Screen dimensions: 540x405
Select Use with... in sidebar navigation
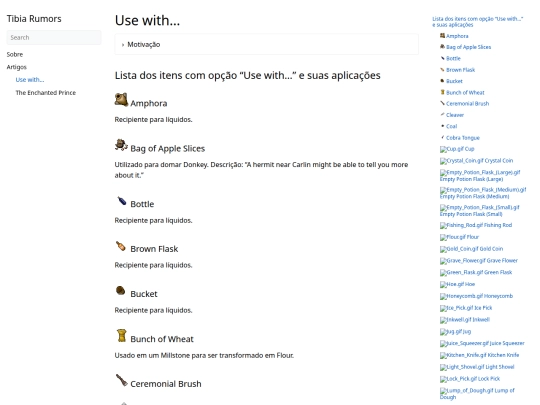[30, 80]
